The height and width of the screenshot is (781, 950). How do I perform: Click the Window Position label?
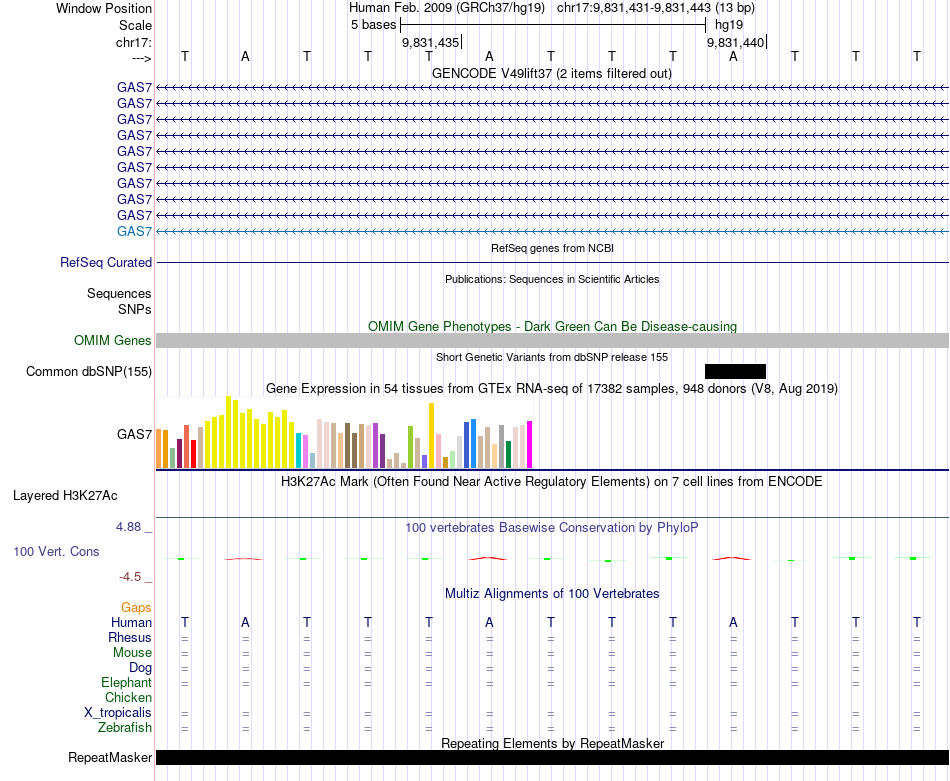click(104, 8)
